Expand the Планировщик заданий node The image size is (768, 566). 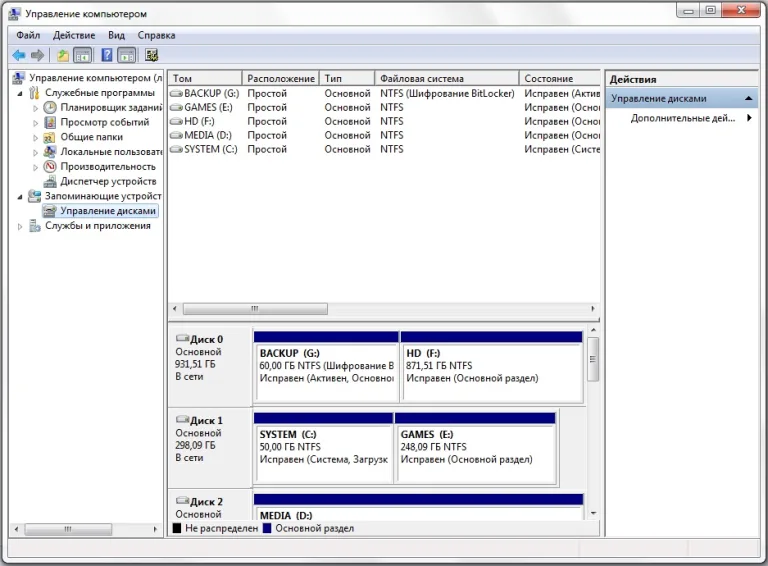tap(35, 108)
